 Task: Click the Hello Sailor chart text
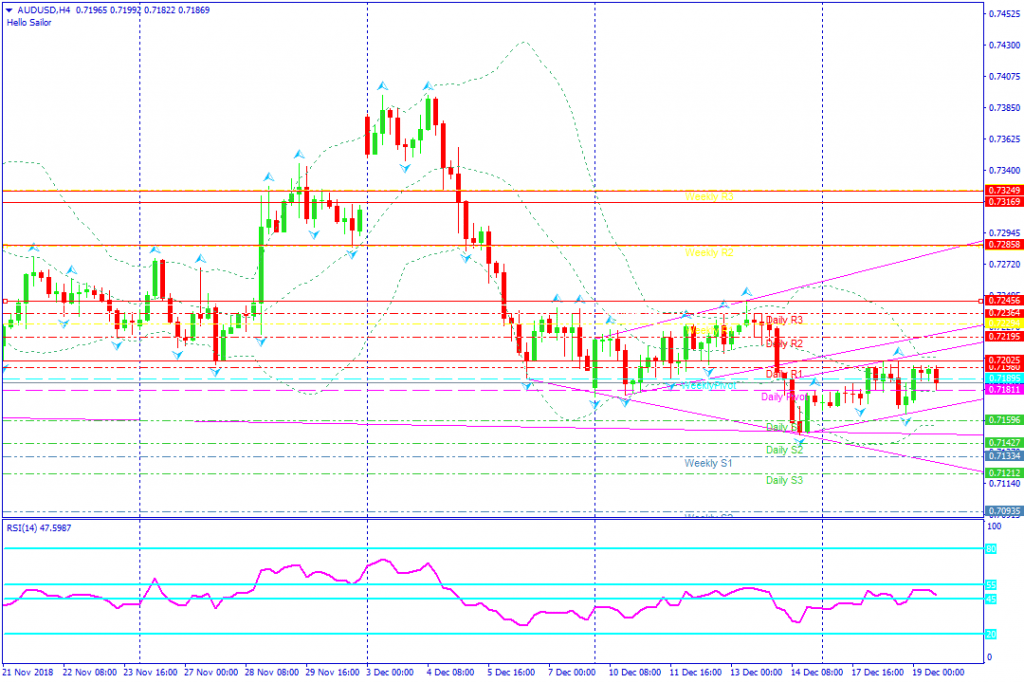[29, 23]
